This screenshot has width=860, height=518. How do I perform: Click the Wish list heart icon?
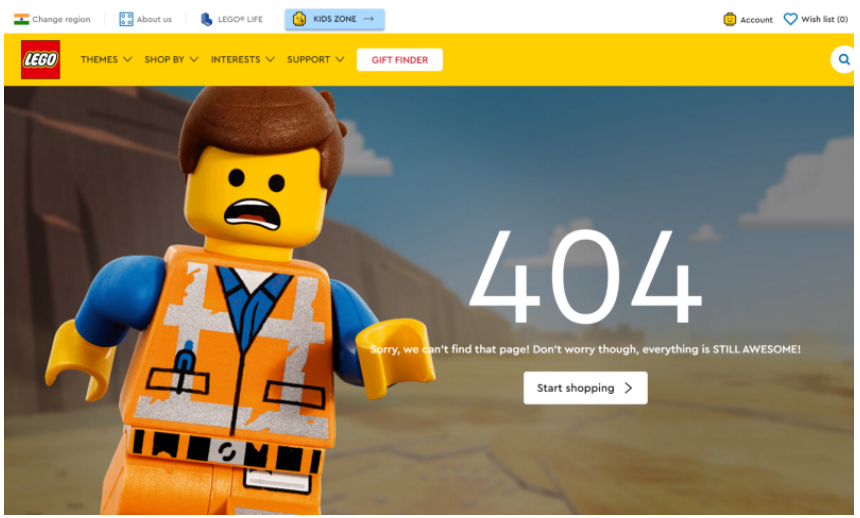790,19
